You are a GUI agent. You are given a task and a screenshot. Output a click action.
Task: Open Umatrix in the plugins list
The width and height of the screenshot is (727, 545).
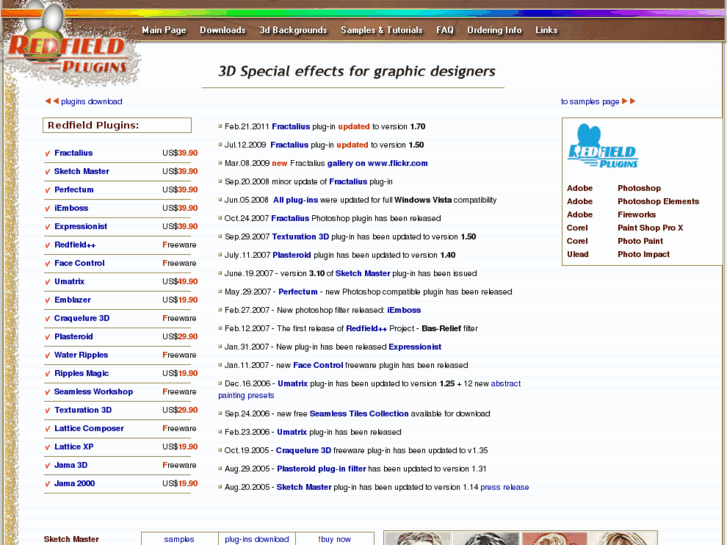(x=69, y=282)
